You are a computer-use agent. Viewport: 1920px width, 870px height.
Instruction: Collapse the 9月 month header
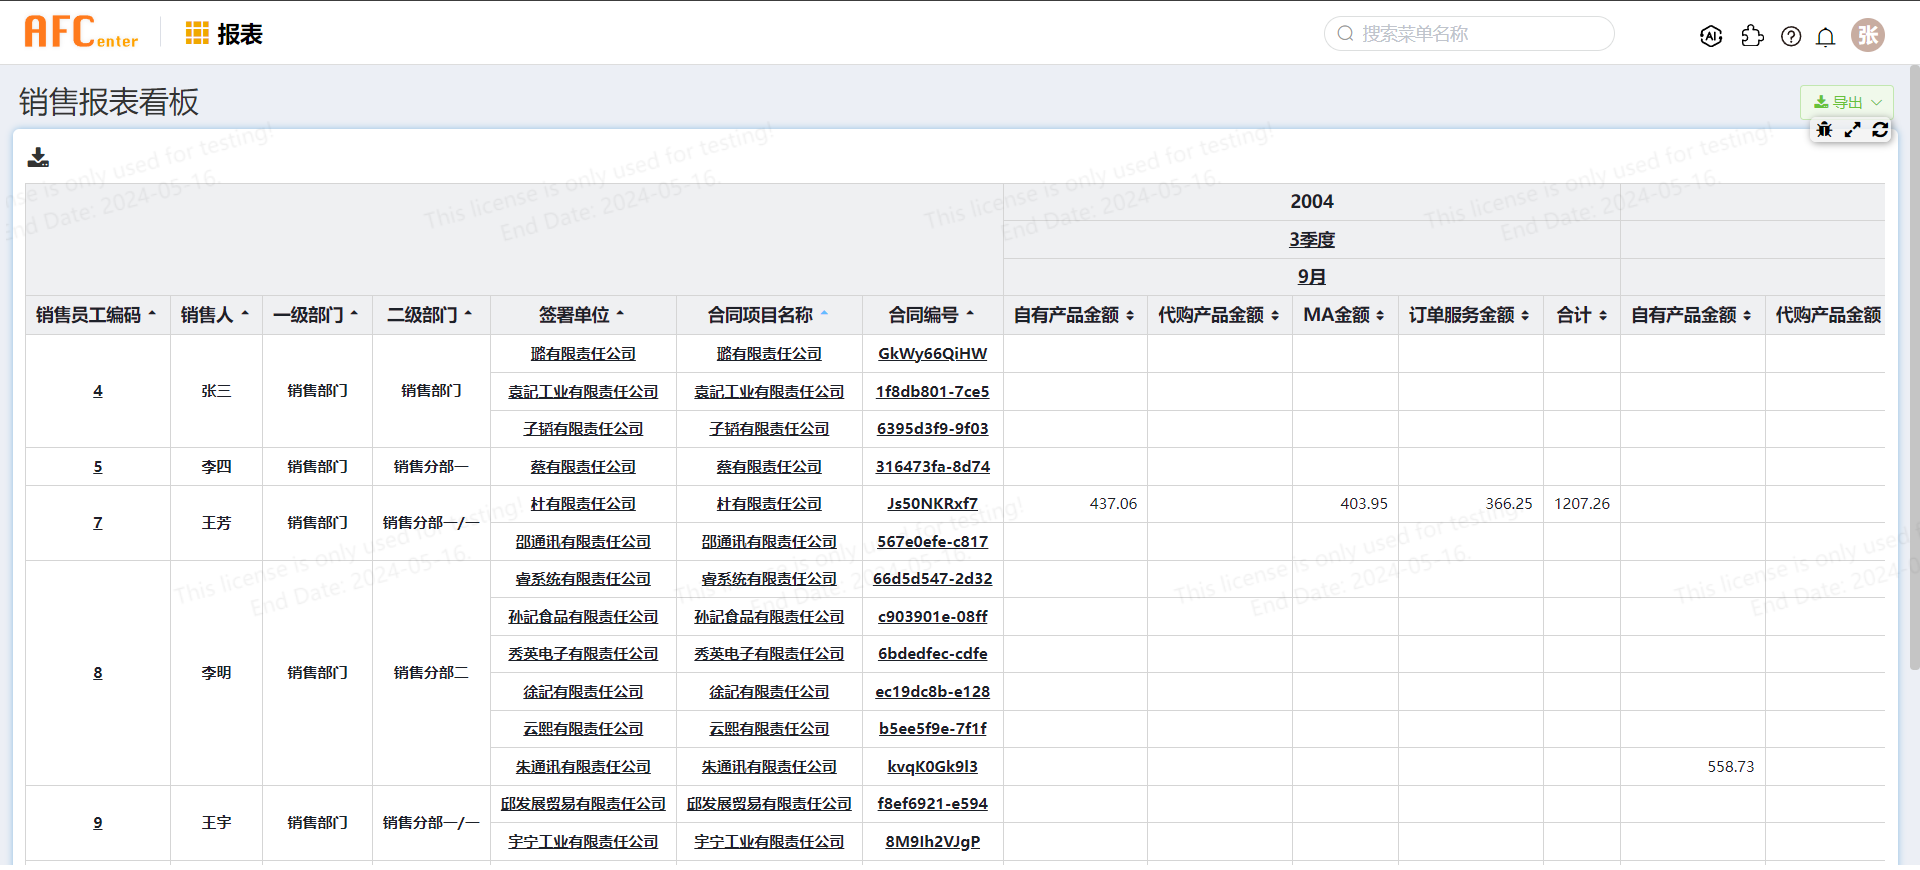pos(1311,277)
